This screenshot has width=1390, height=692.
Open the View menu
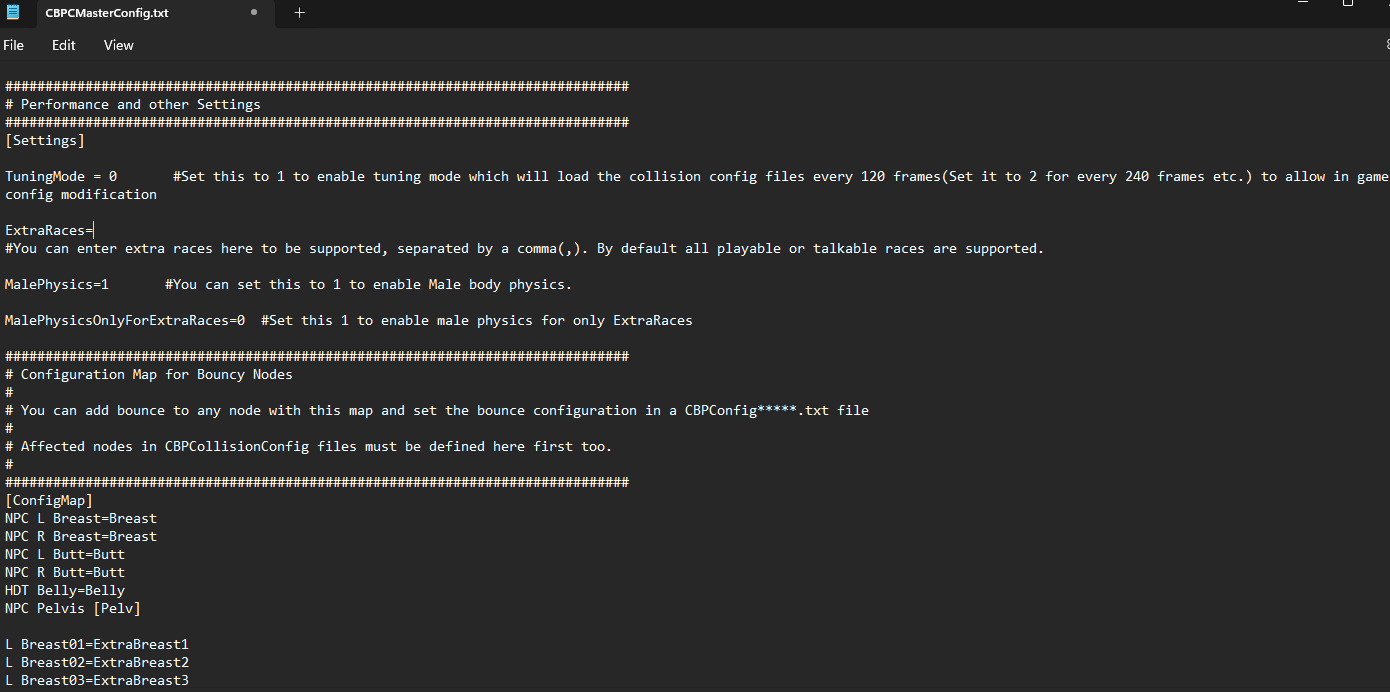coord(118,45)
